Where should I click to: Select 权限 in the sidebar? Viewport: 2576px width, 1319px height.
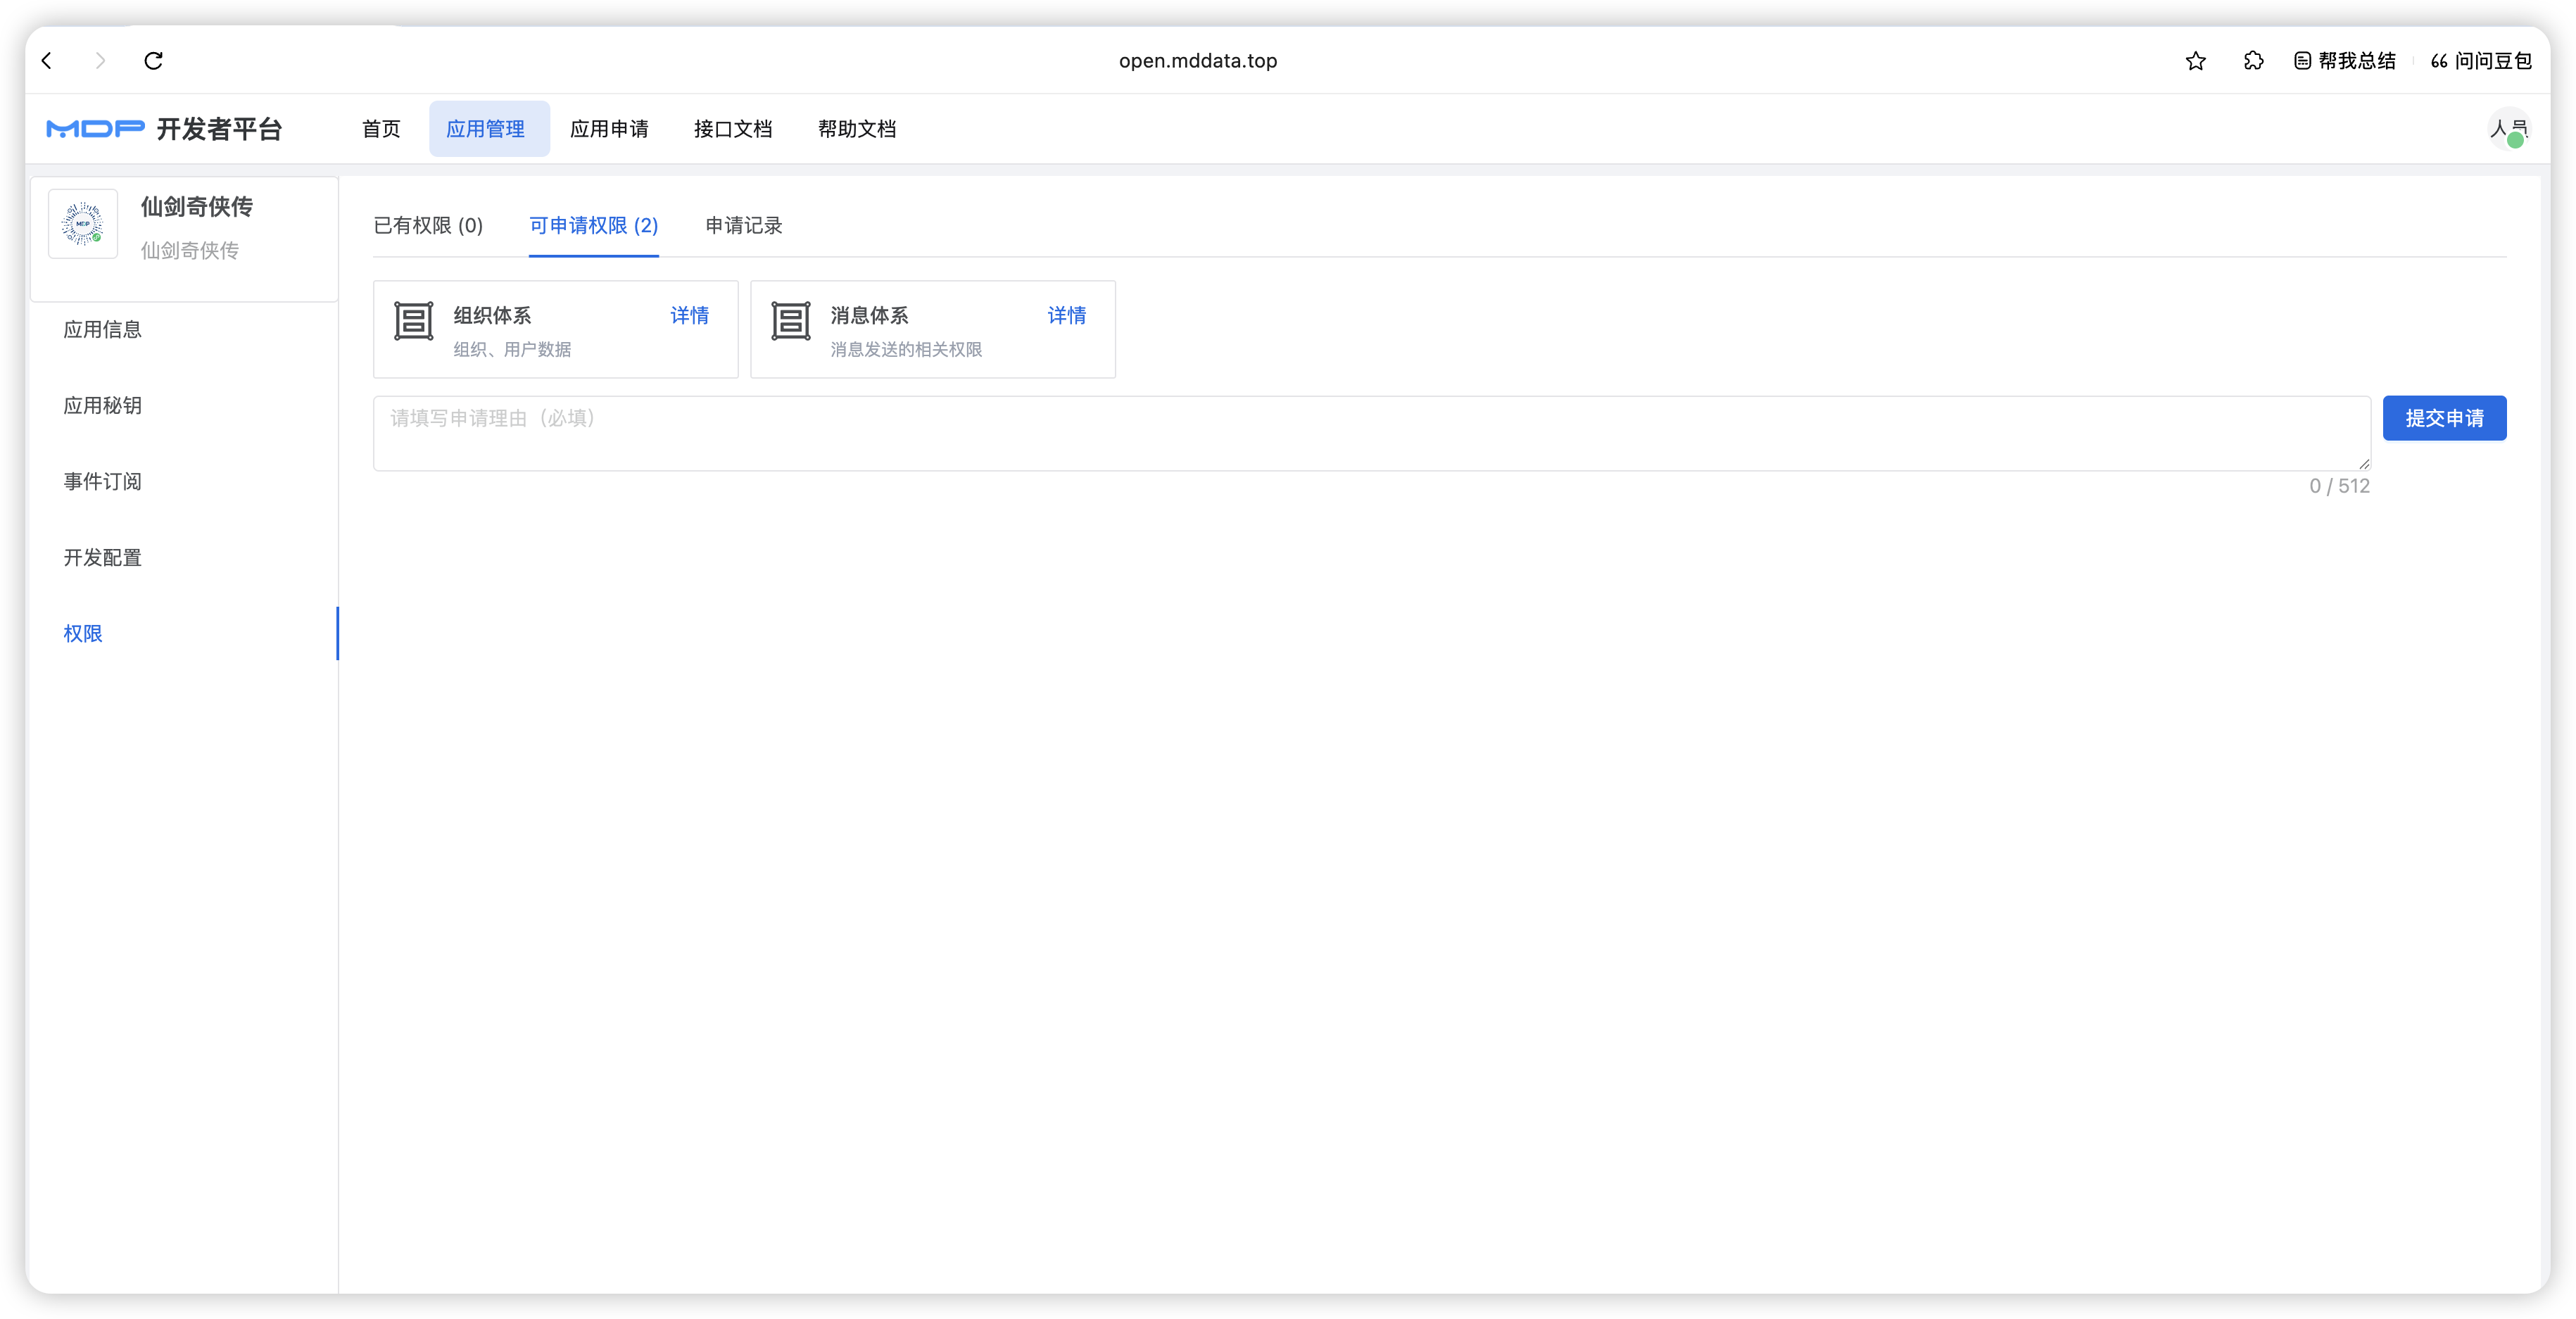click(x=83, y=633)
